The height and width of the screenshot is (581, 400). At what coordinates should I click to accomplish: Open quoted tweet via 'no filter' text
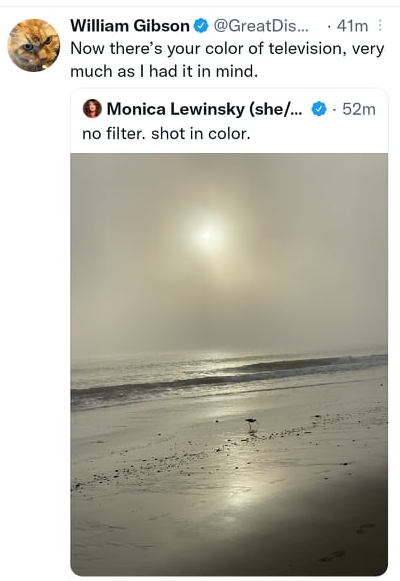click(x=166, y=133)
